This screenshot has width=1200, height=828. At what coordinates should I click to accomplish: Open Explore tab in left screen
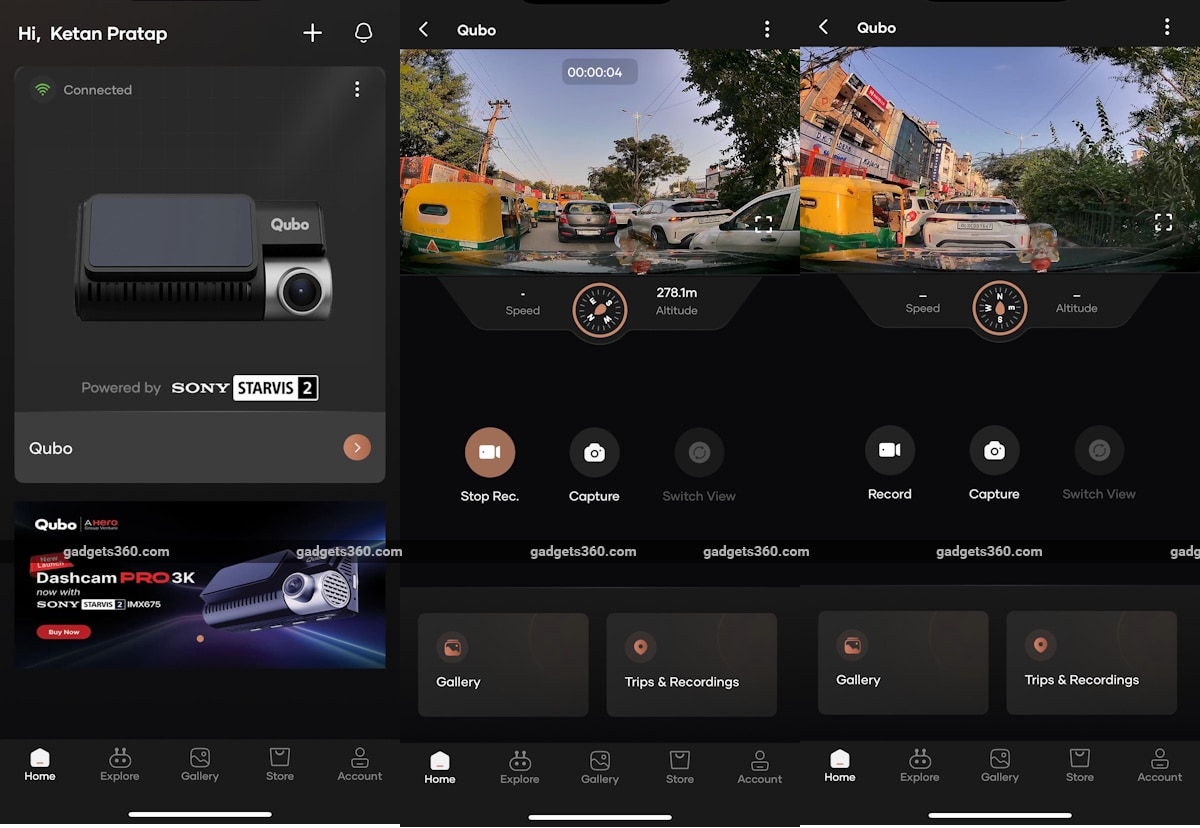(120, 765)
